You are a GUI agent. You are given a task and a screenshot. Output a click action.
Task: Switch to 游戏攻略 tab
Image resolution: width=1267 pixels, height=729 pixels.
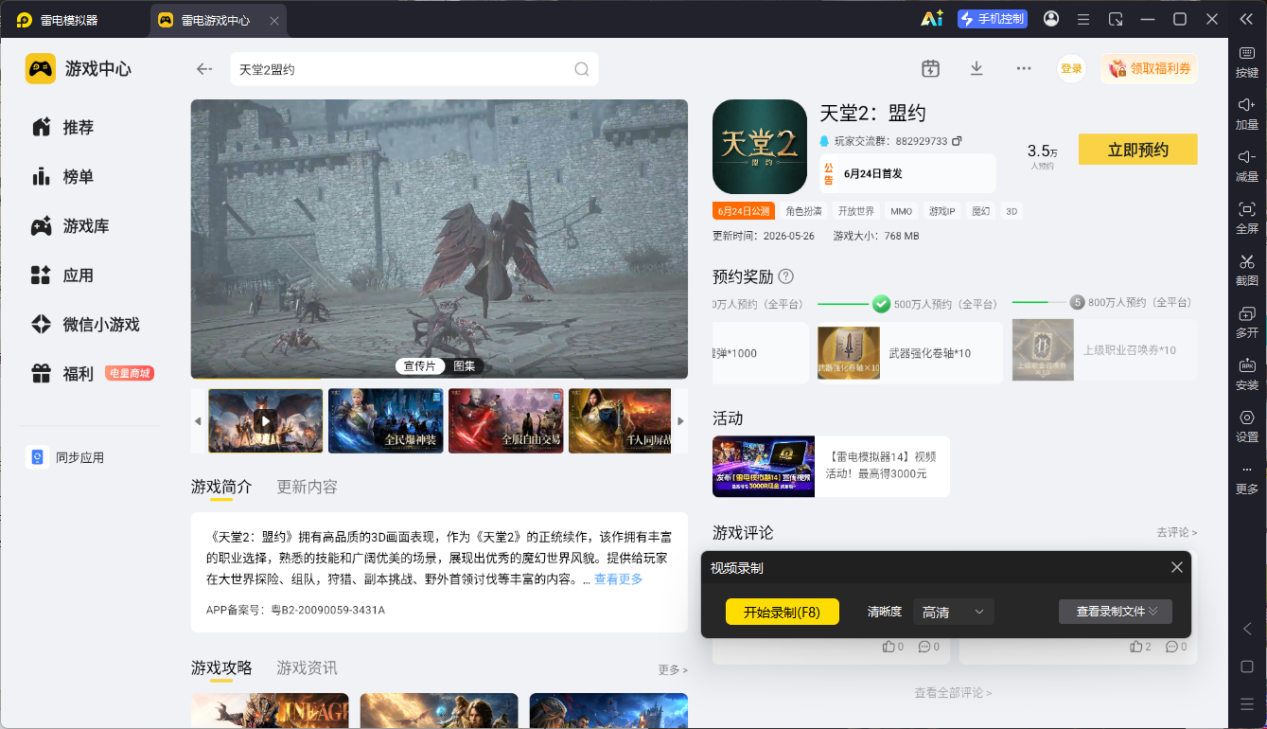click(x=222, y=668)
